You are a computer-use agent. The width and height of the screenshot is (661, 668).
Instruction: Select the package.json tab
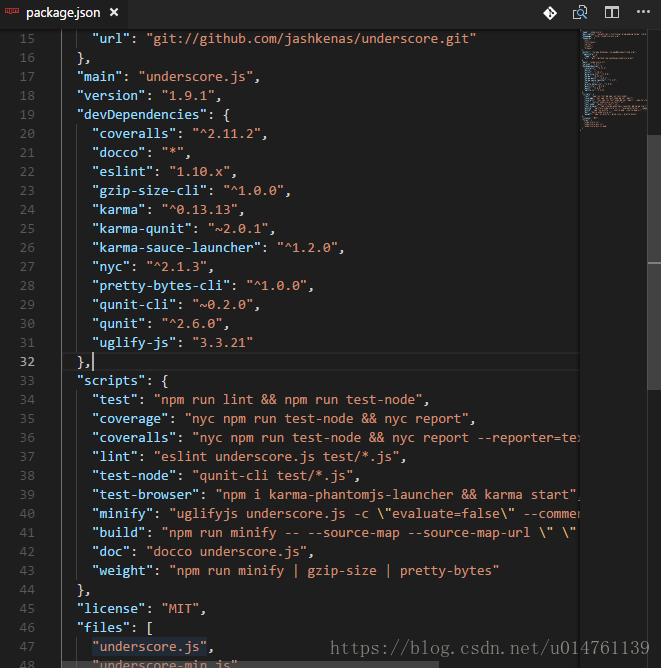coord(63,13)
